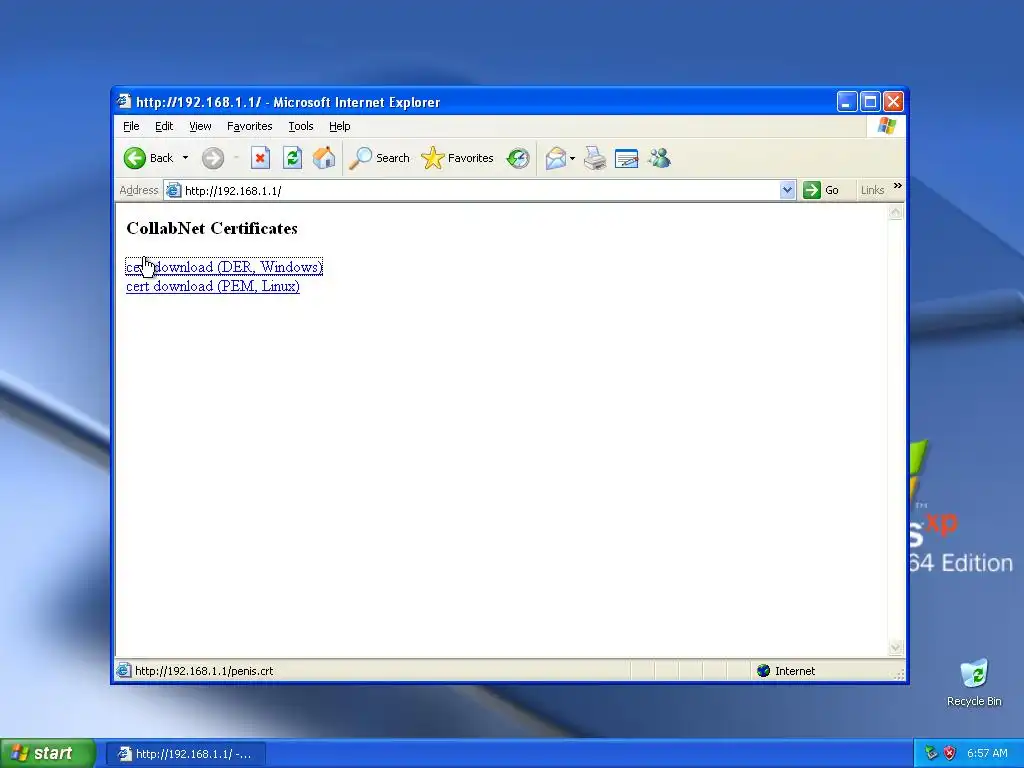Open the Favorites pane with star icon
Image resolution: width=1024 pixels, height=768 pixels.
click(x=457, y=158)
